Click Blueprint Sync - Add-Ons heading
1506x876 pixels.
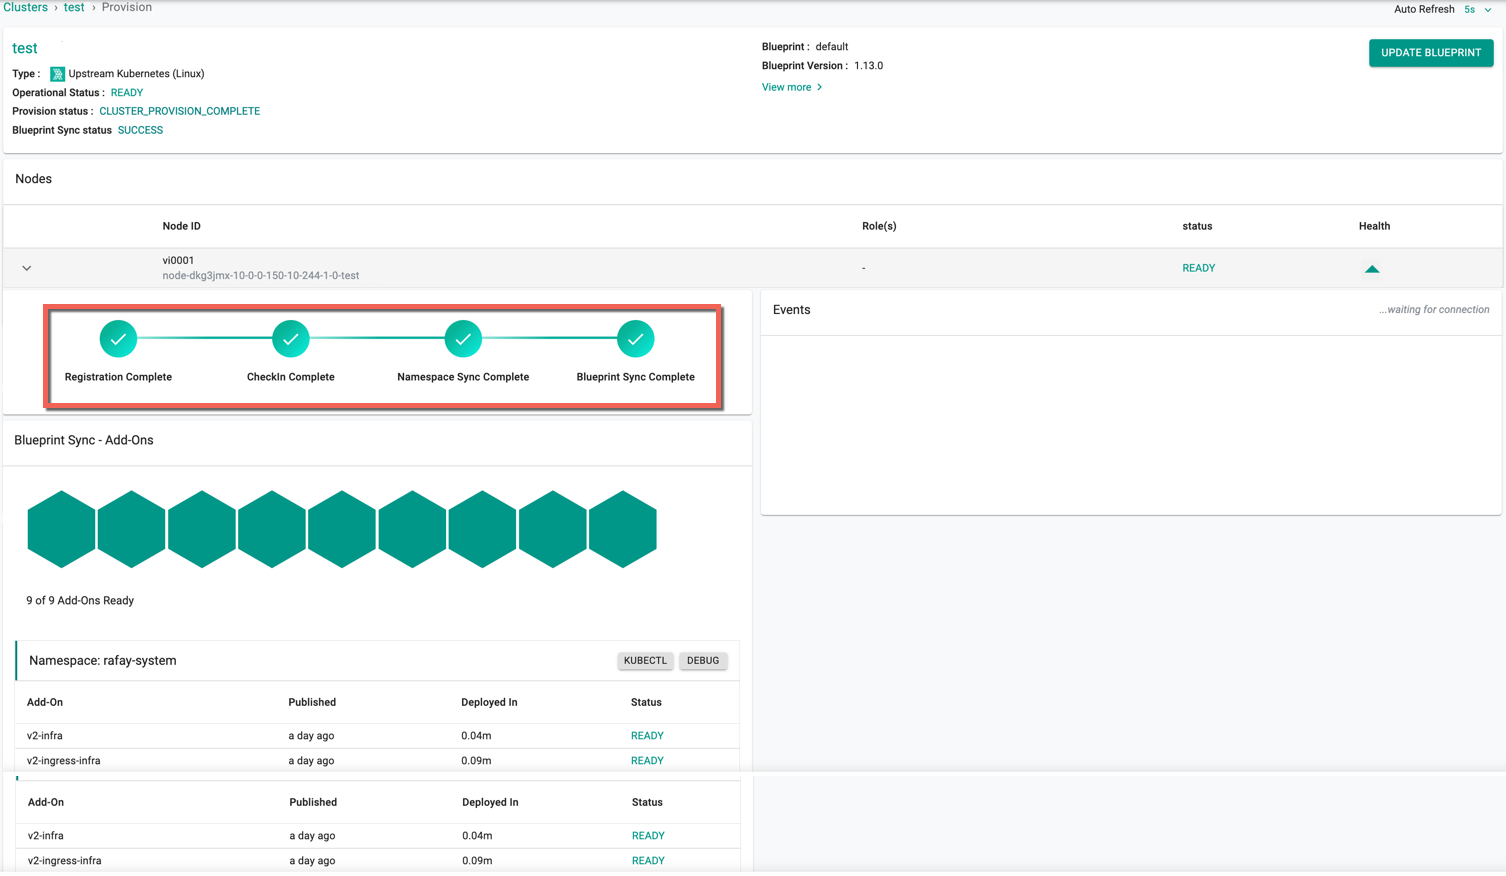pos(84,440)
